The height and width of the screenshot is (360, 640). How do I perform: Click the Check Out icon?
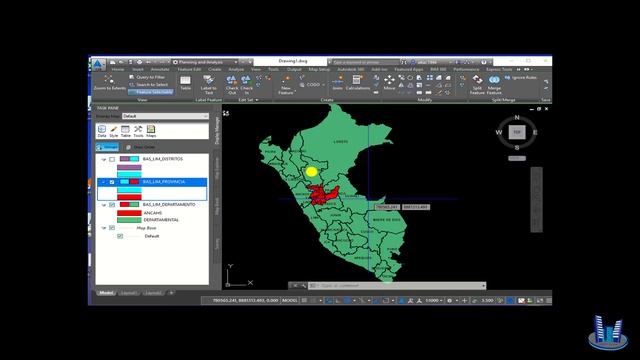tap(232, 80)
